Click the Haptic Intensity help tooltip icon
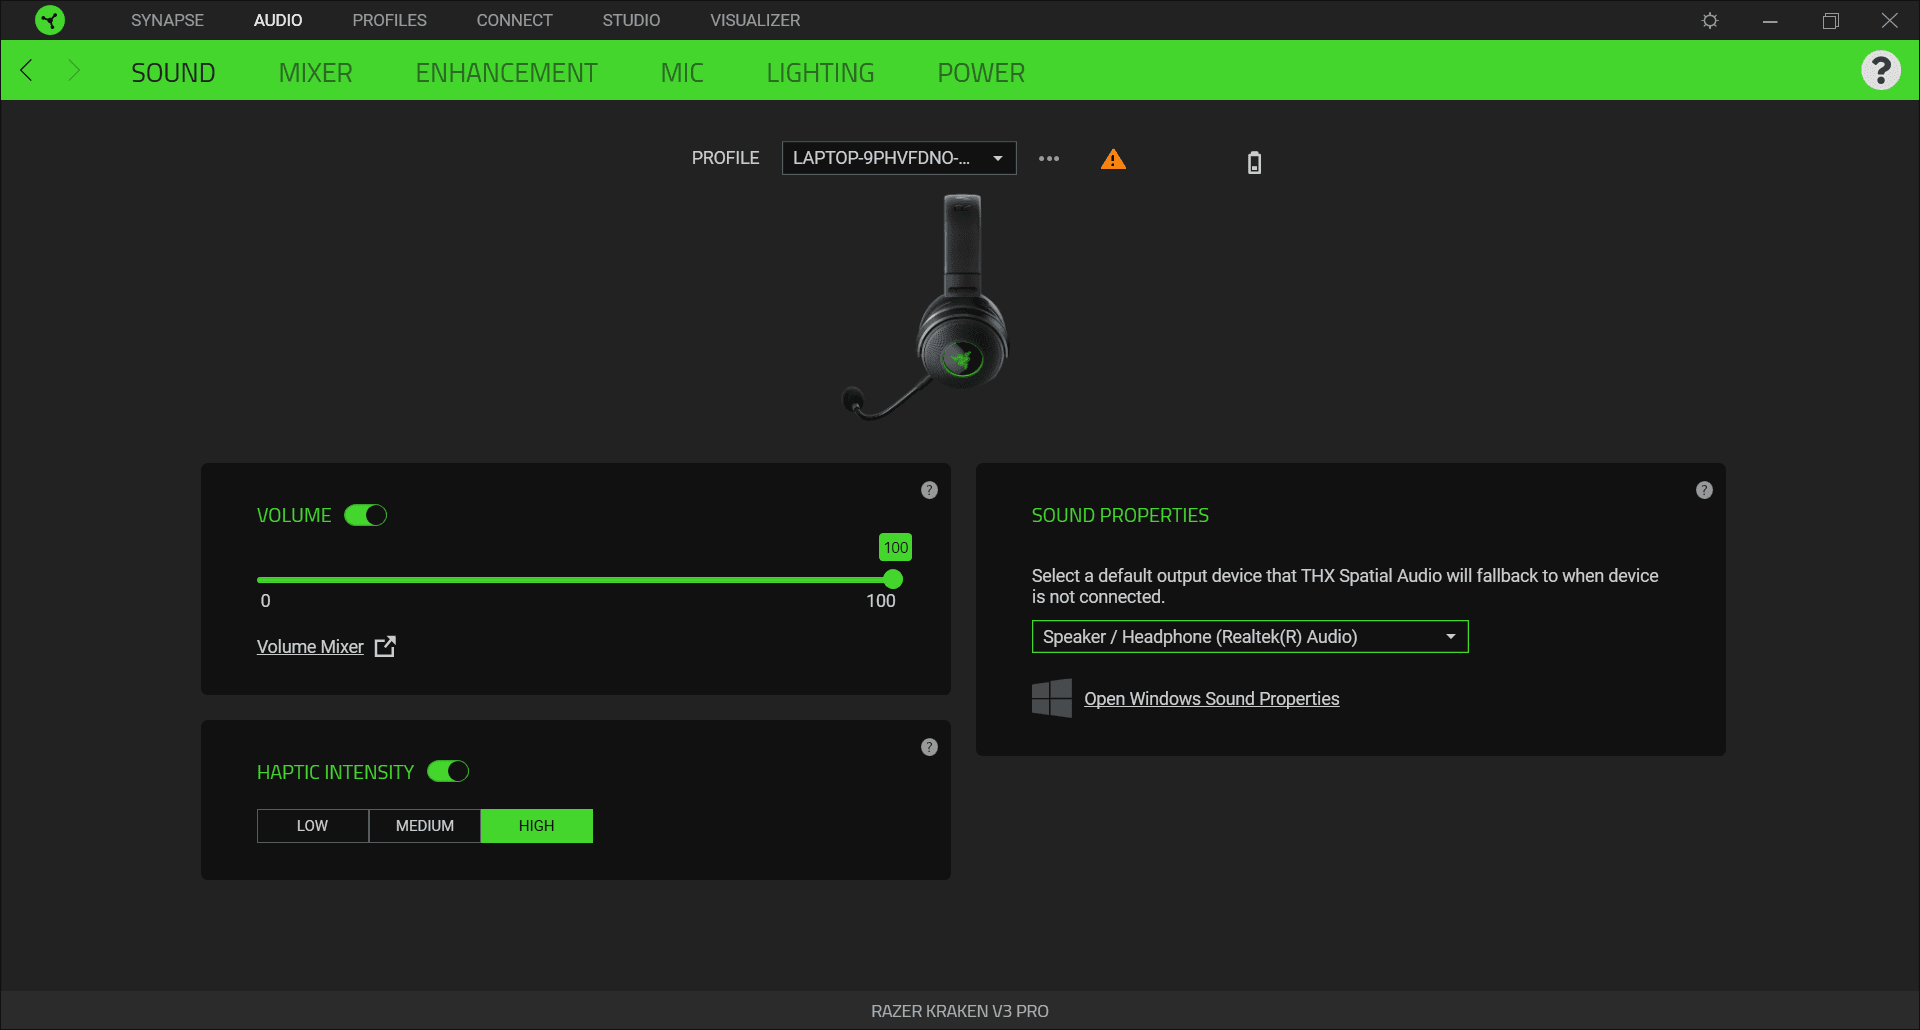The width and height of the screenshot is (1920, 1030). coord(929,747)
